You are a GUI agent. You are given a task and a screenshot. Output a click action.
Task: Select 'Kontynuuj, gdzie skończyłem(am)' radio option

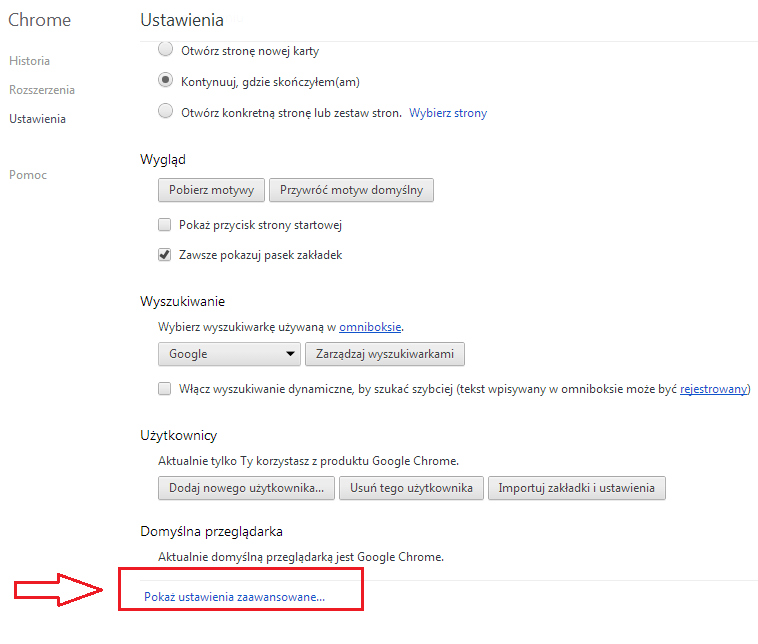tap(165, 80)
